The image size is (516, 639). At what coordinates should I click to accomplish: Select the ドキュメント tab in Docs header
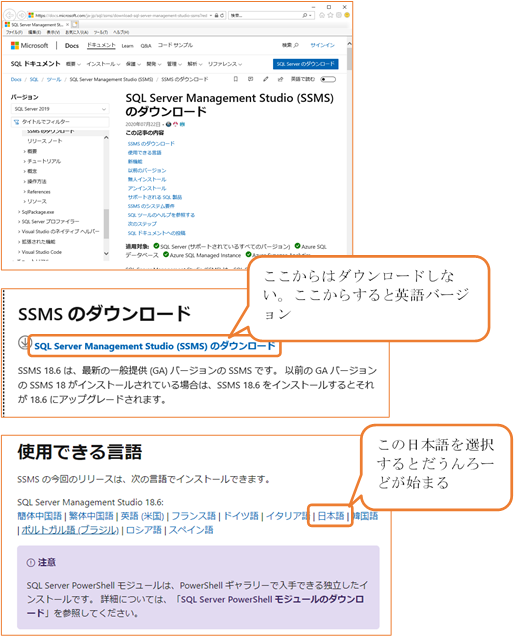(x=101, y=45)
